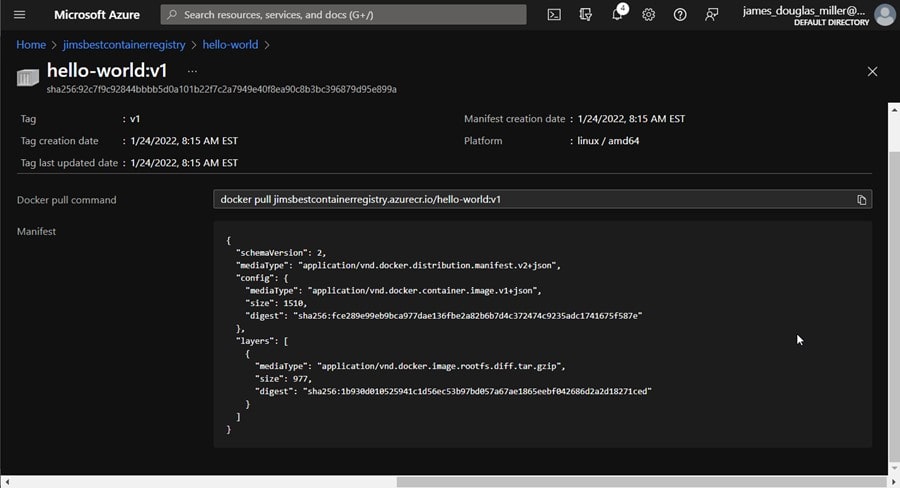Open Cloud Shell from the top bar

(x=554, y=15)
